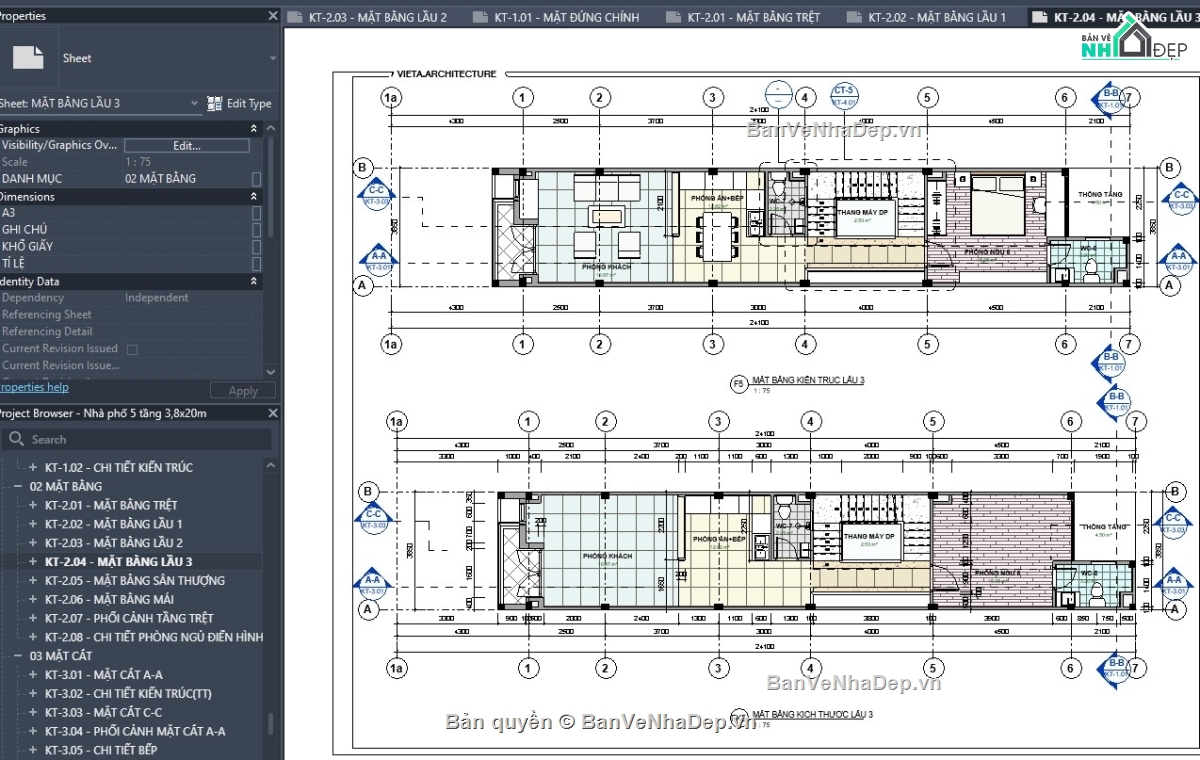Click Edit... for Visibility/Graphics Overrides
This screenshot has height=760, width=1200.
187,146
